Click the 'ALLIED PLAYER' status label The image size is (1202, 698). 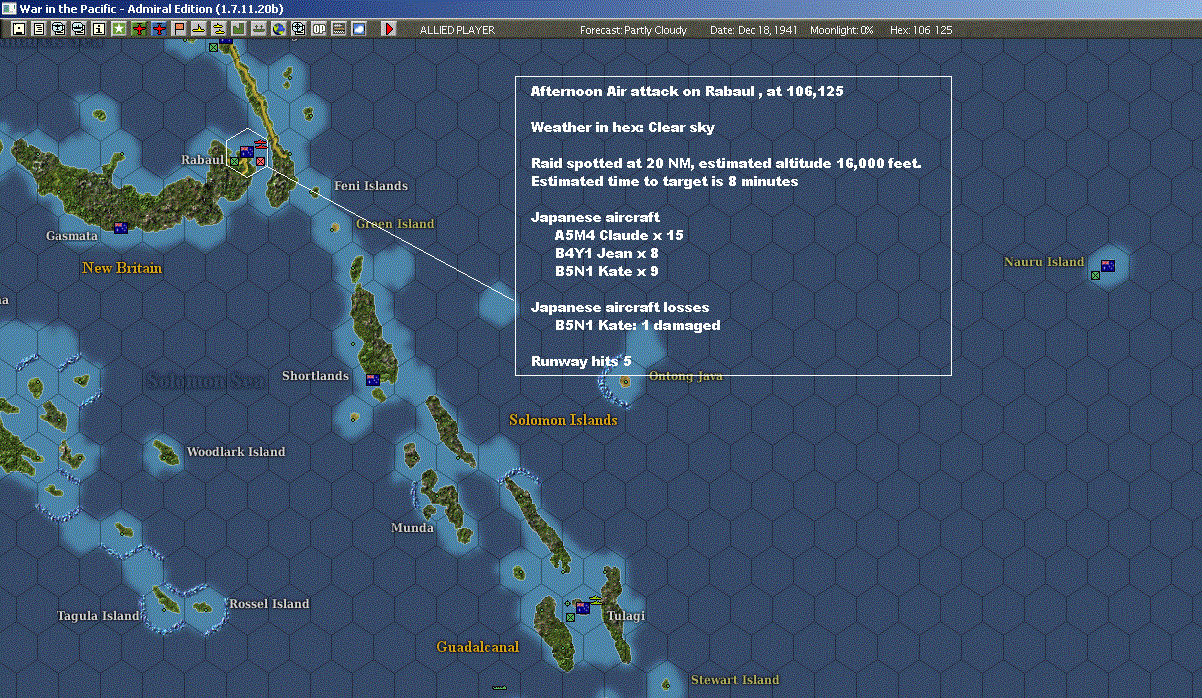click(457, 30)
